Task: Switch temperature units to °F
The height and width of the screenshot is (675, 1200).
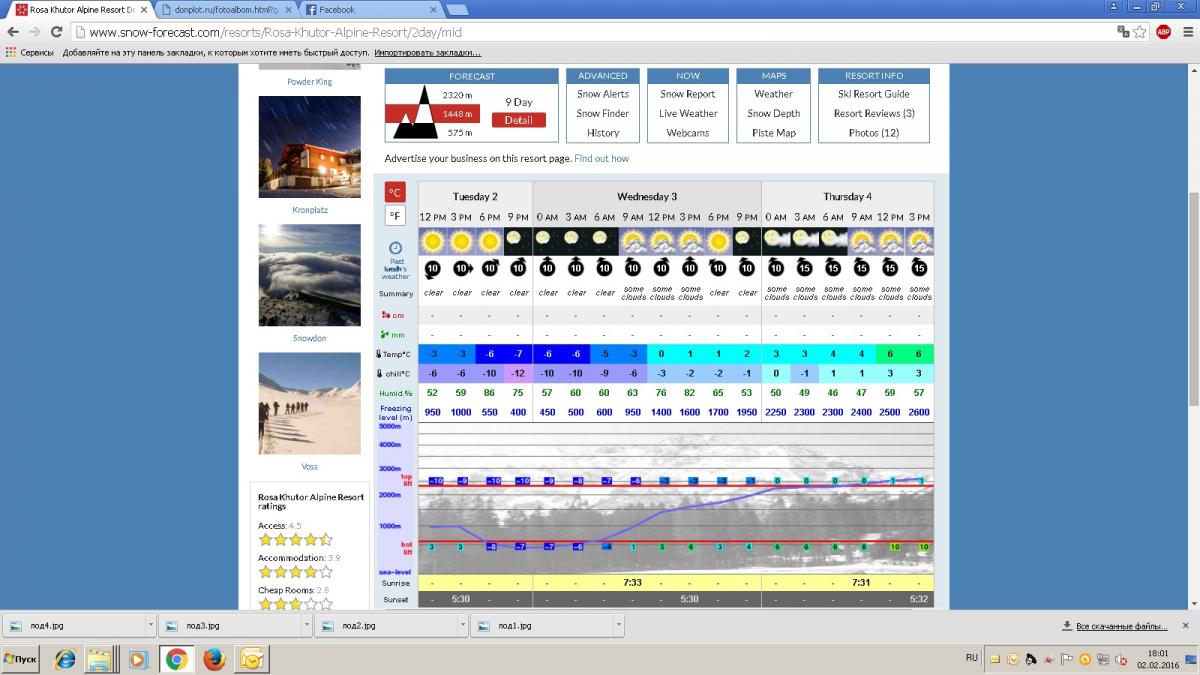Action: 396,216
